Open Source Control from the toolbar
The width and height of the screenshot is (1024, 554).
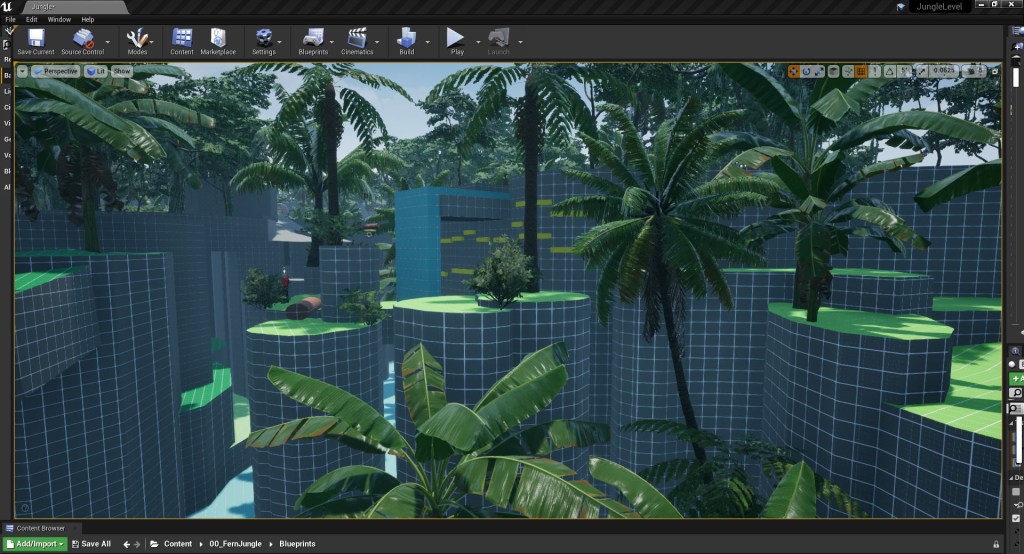click(x=84, y=40)
